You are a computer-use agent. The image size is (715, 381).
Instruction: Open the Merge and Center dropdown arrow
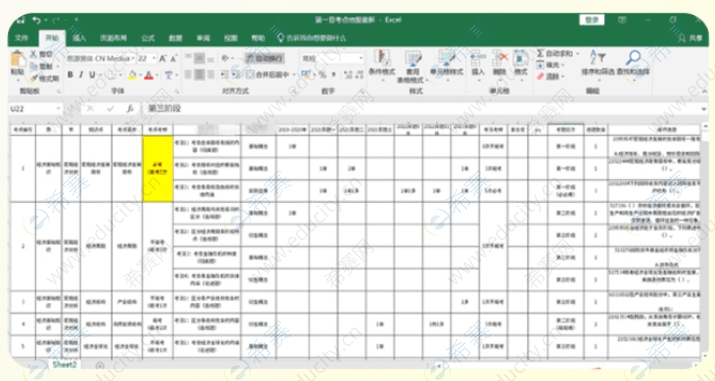[x=294, y=75]
